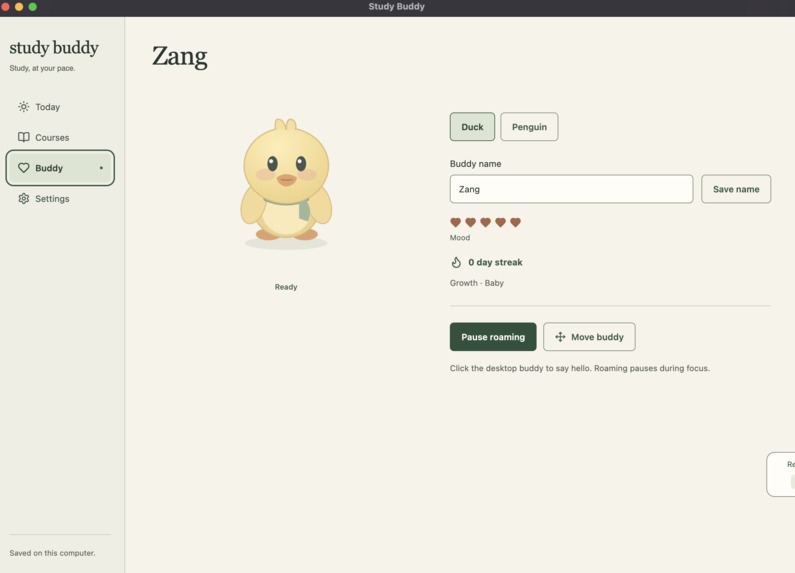Click the fifth mood heart
Image resolution: width=795 pixels, height=573 pixels.
point(515,222)
